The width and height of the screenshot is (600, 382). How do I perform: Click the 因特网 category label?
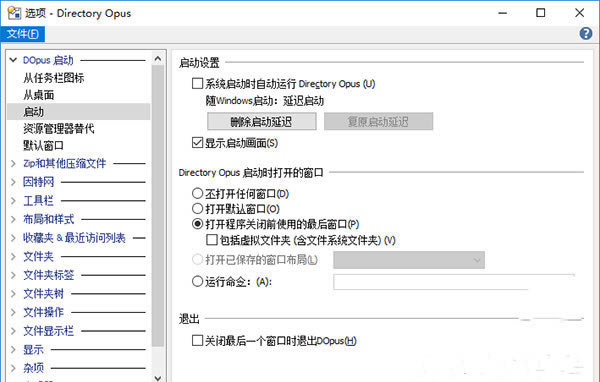[x=38, y=182]
